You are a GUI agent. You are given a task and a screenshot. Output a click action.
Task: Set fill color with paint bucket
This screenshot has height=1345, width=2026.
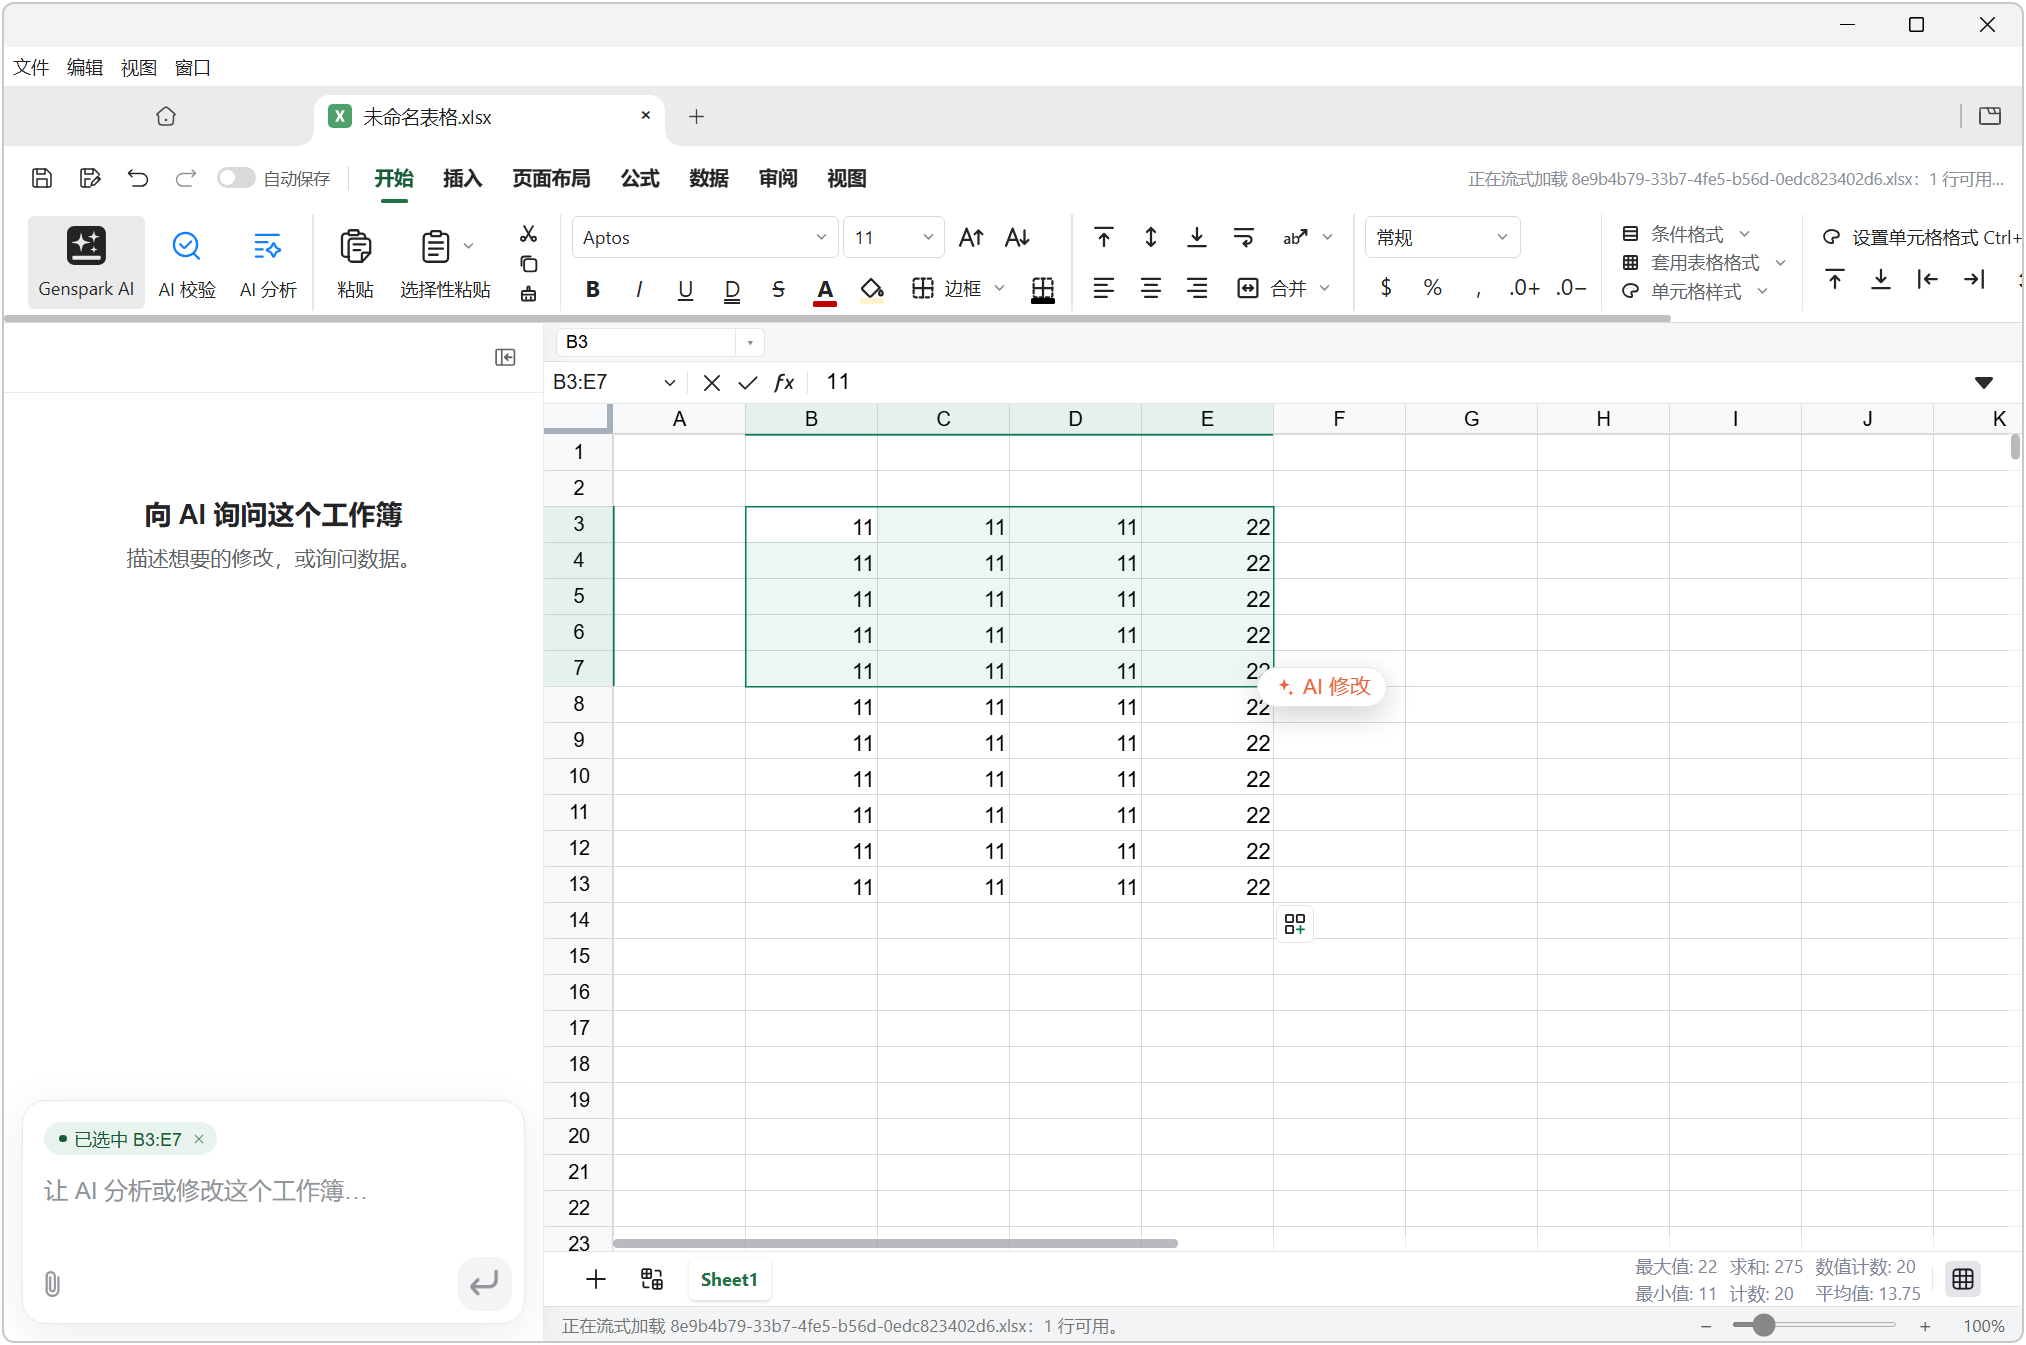pyautogui.click(x=872, y=290)
